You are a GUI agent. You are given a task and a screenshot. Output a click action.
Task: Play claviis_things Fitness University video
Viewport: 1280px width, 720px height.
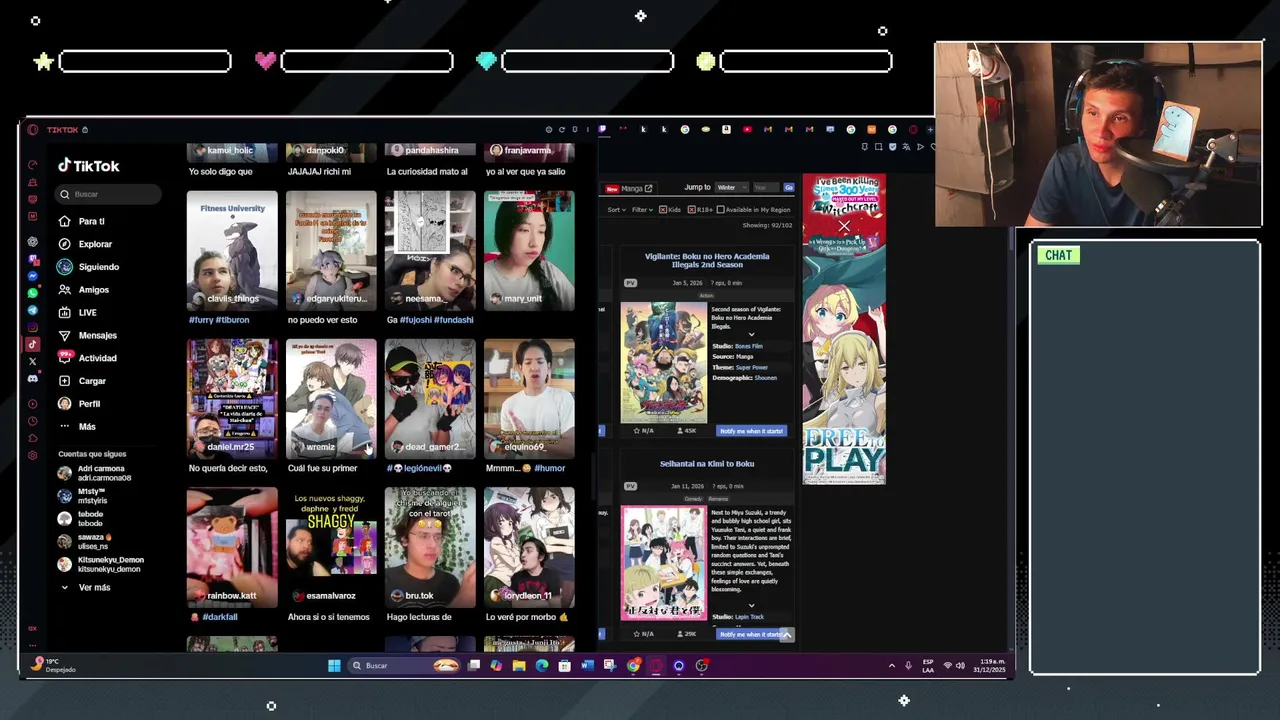[x=232, y=250]
